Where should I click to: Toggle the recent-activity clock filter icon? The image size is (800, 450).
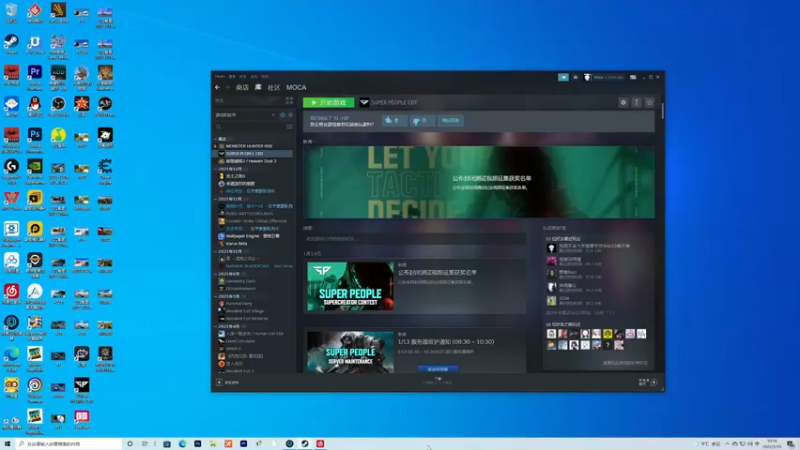283,115
